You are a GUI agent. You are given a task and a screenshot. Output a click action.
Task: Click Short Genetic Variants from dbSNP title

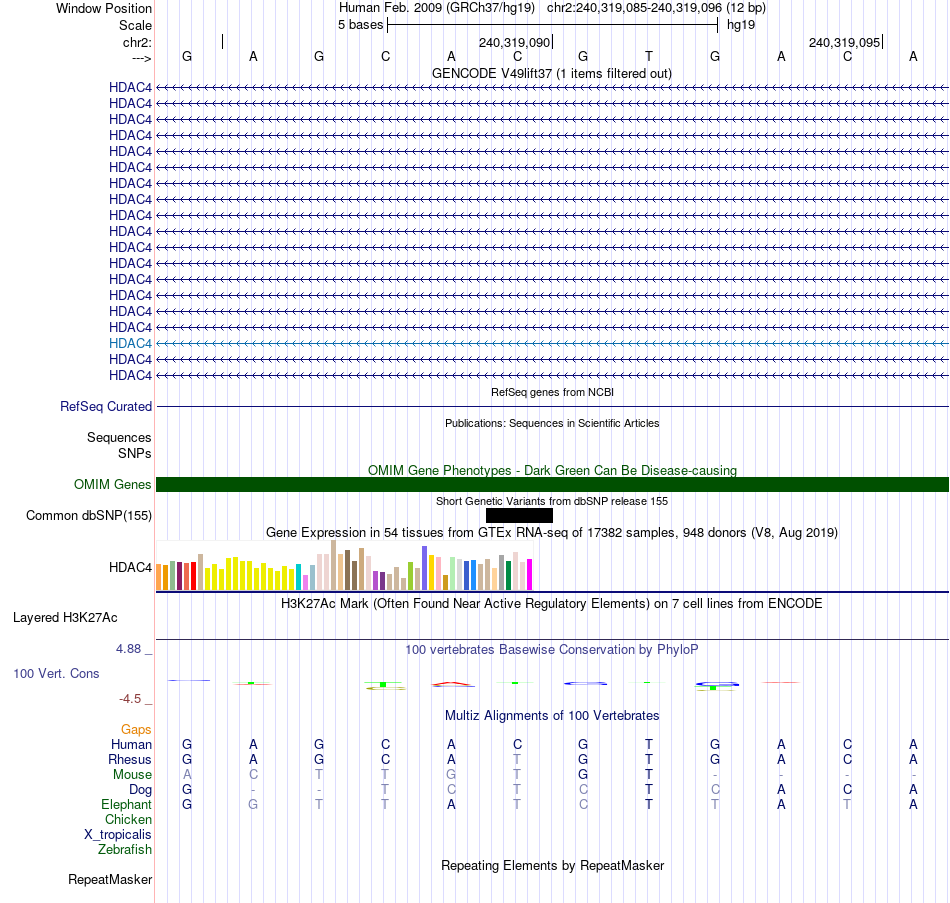[552, 501]
